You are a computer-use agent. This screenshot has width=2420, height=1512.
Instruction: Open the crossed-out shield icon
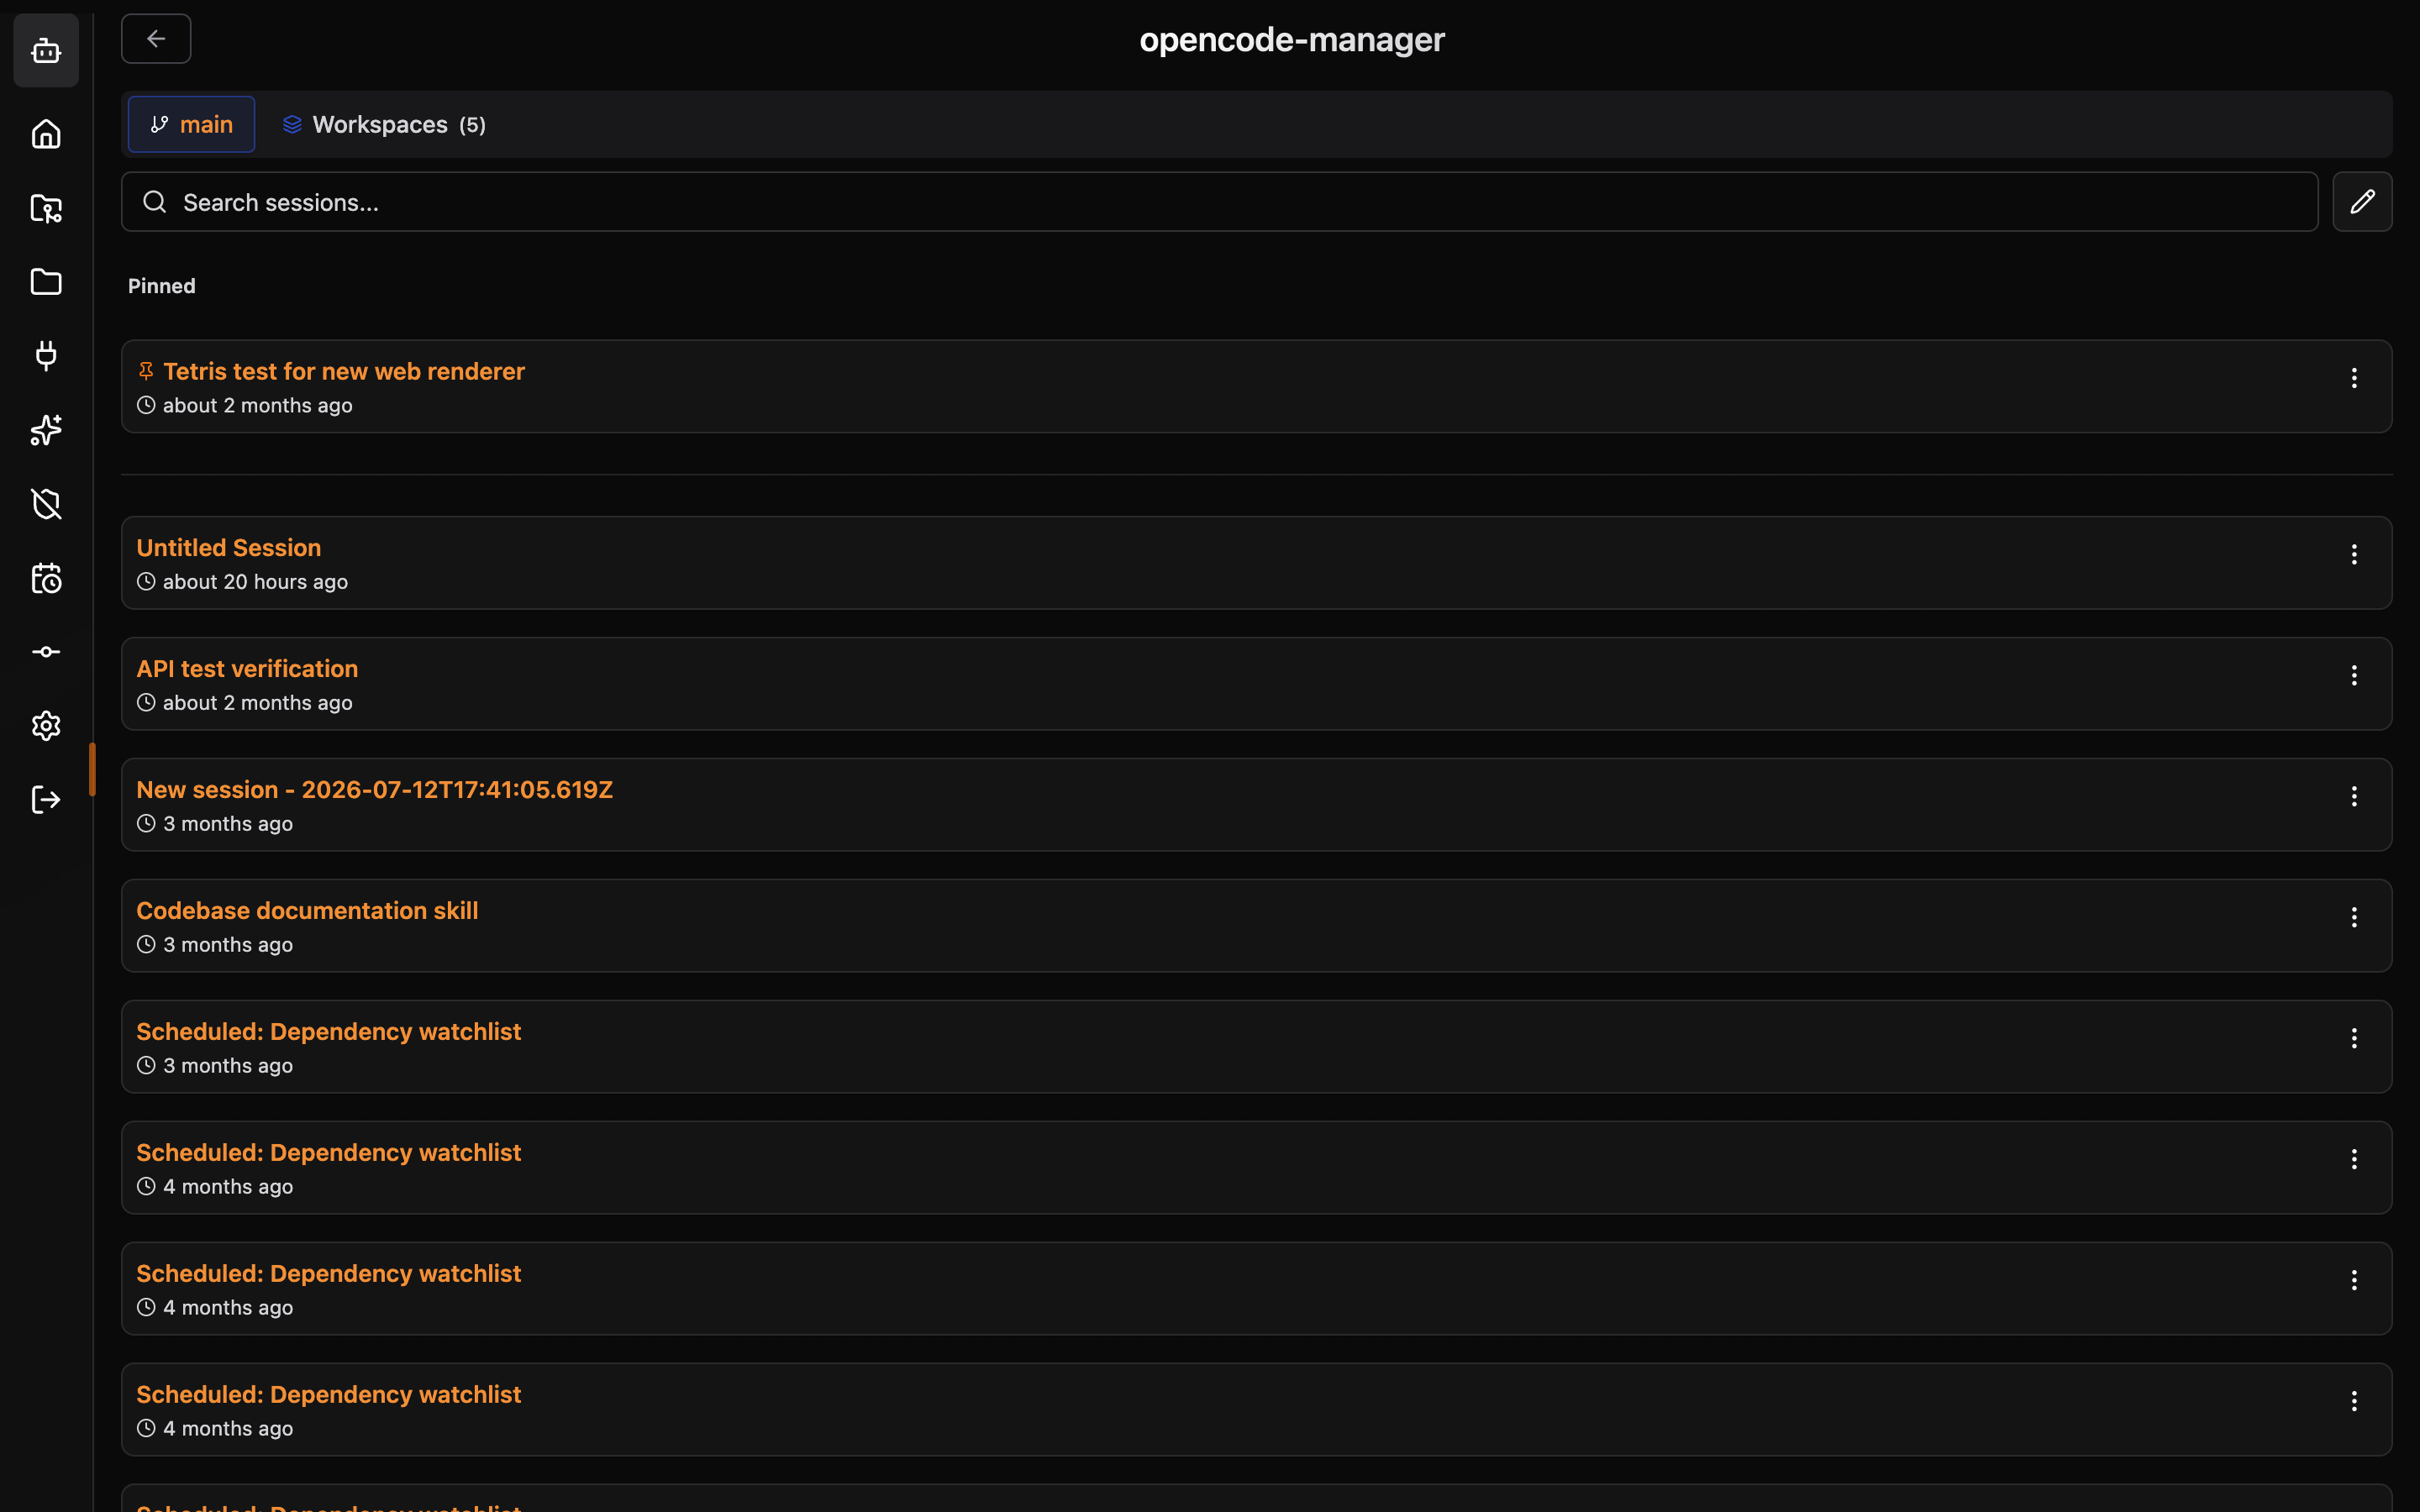click(x=46, y=504)
